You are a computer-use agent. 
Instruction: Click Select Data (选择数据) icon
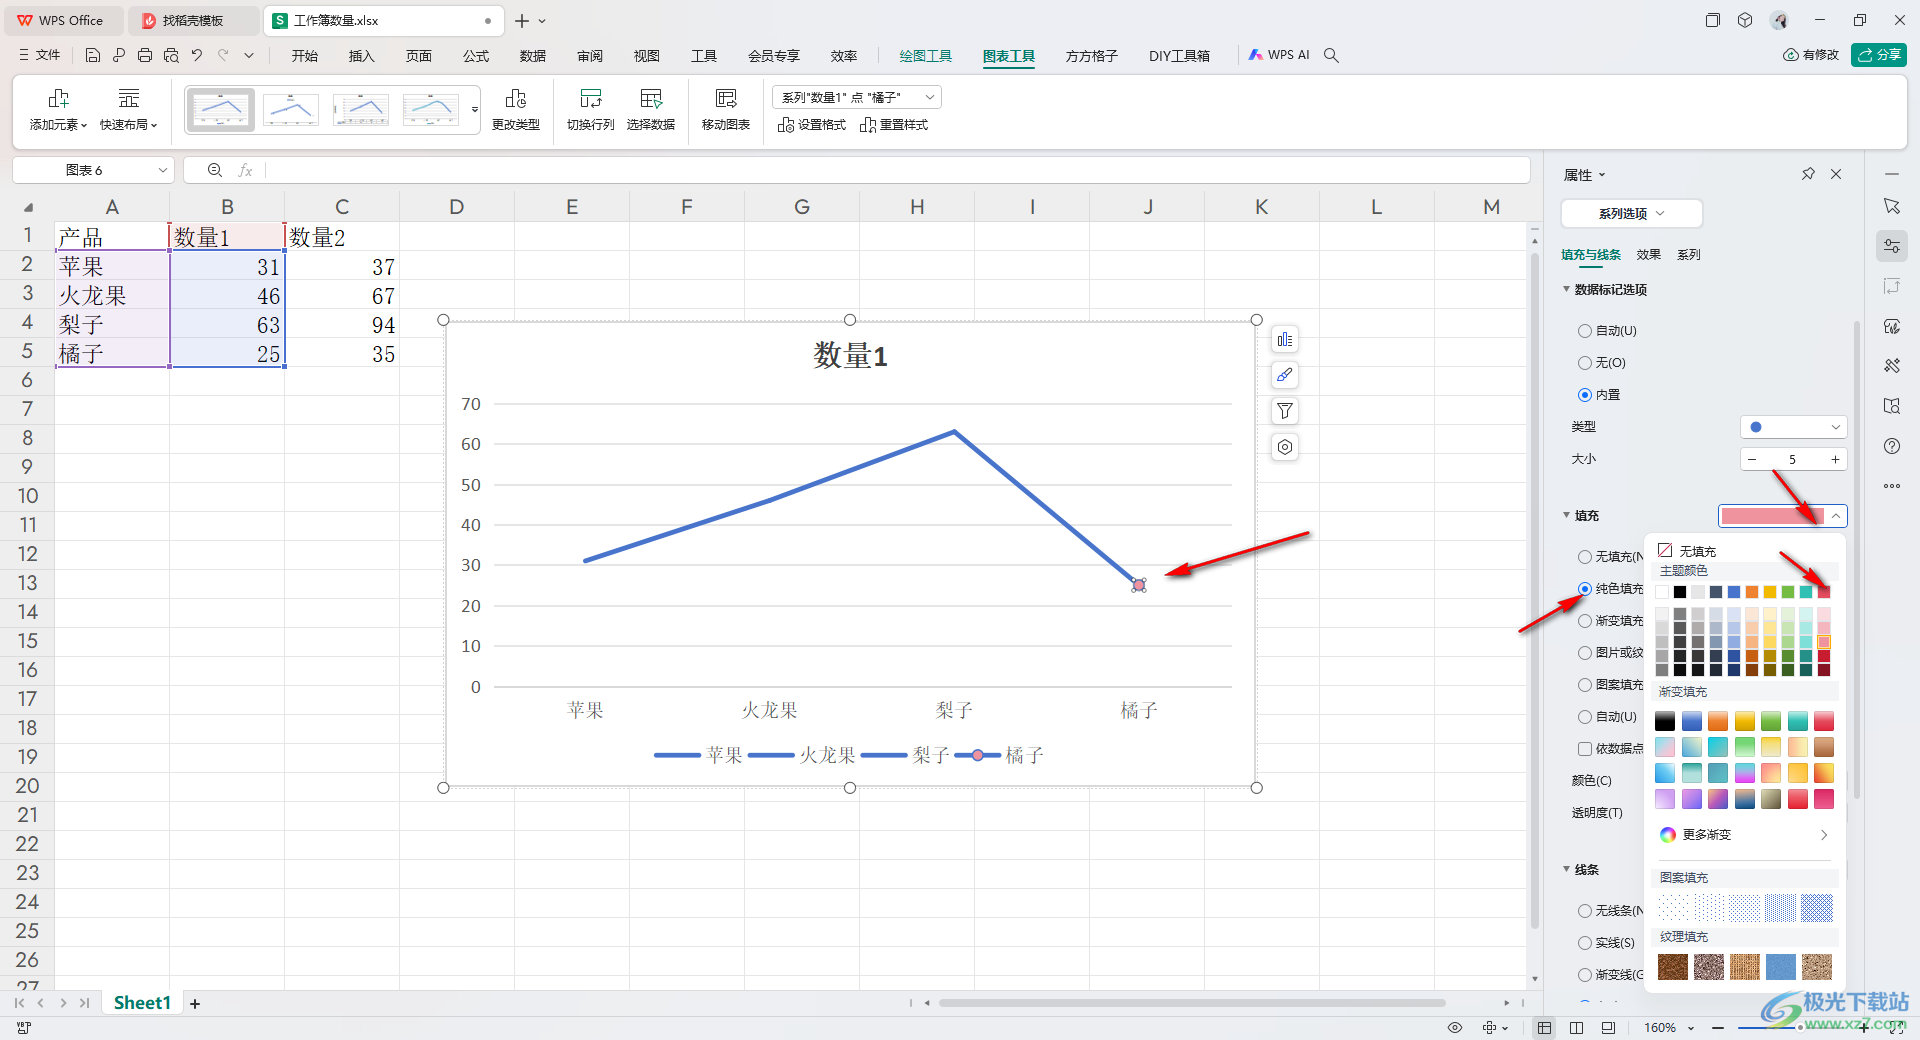(651, 109)
